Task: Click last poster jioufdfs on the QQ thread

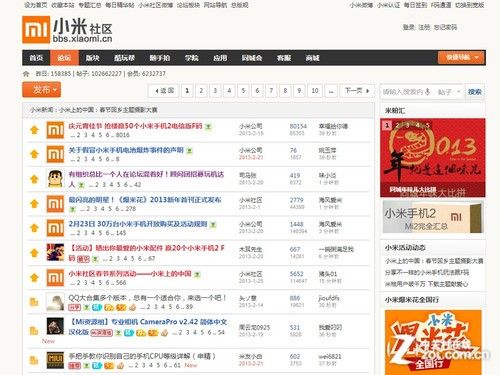Action: pyautogui.click(x=329, y=298)
